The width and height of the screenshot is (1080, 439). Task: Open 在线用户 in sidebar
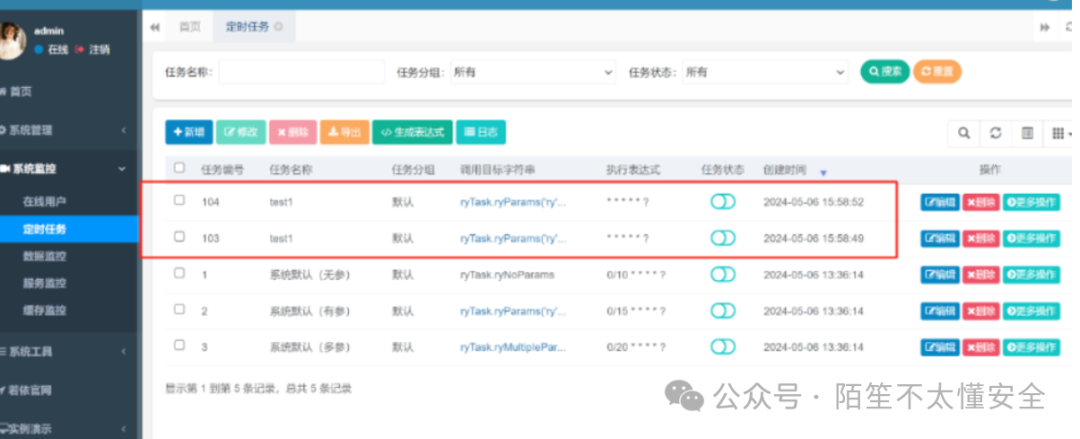(x=44, y=202)
